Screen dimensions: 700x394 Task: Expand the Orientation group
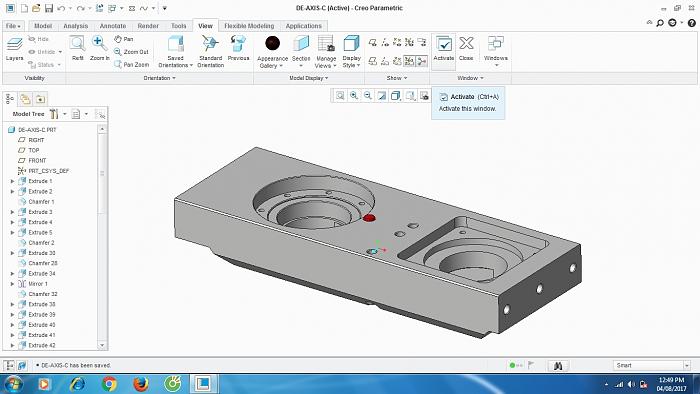pos(159,78)
